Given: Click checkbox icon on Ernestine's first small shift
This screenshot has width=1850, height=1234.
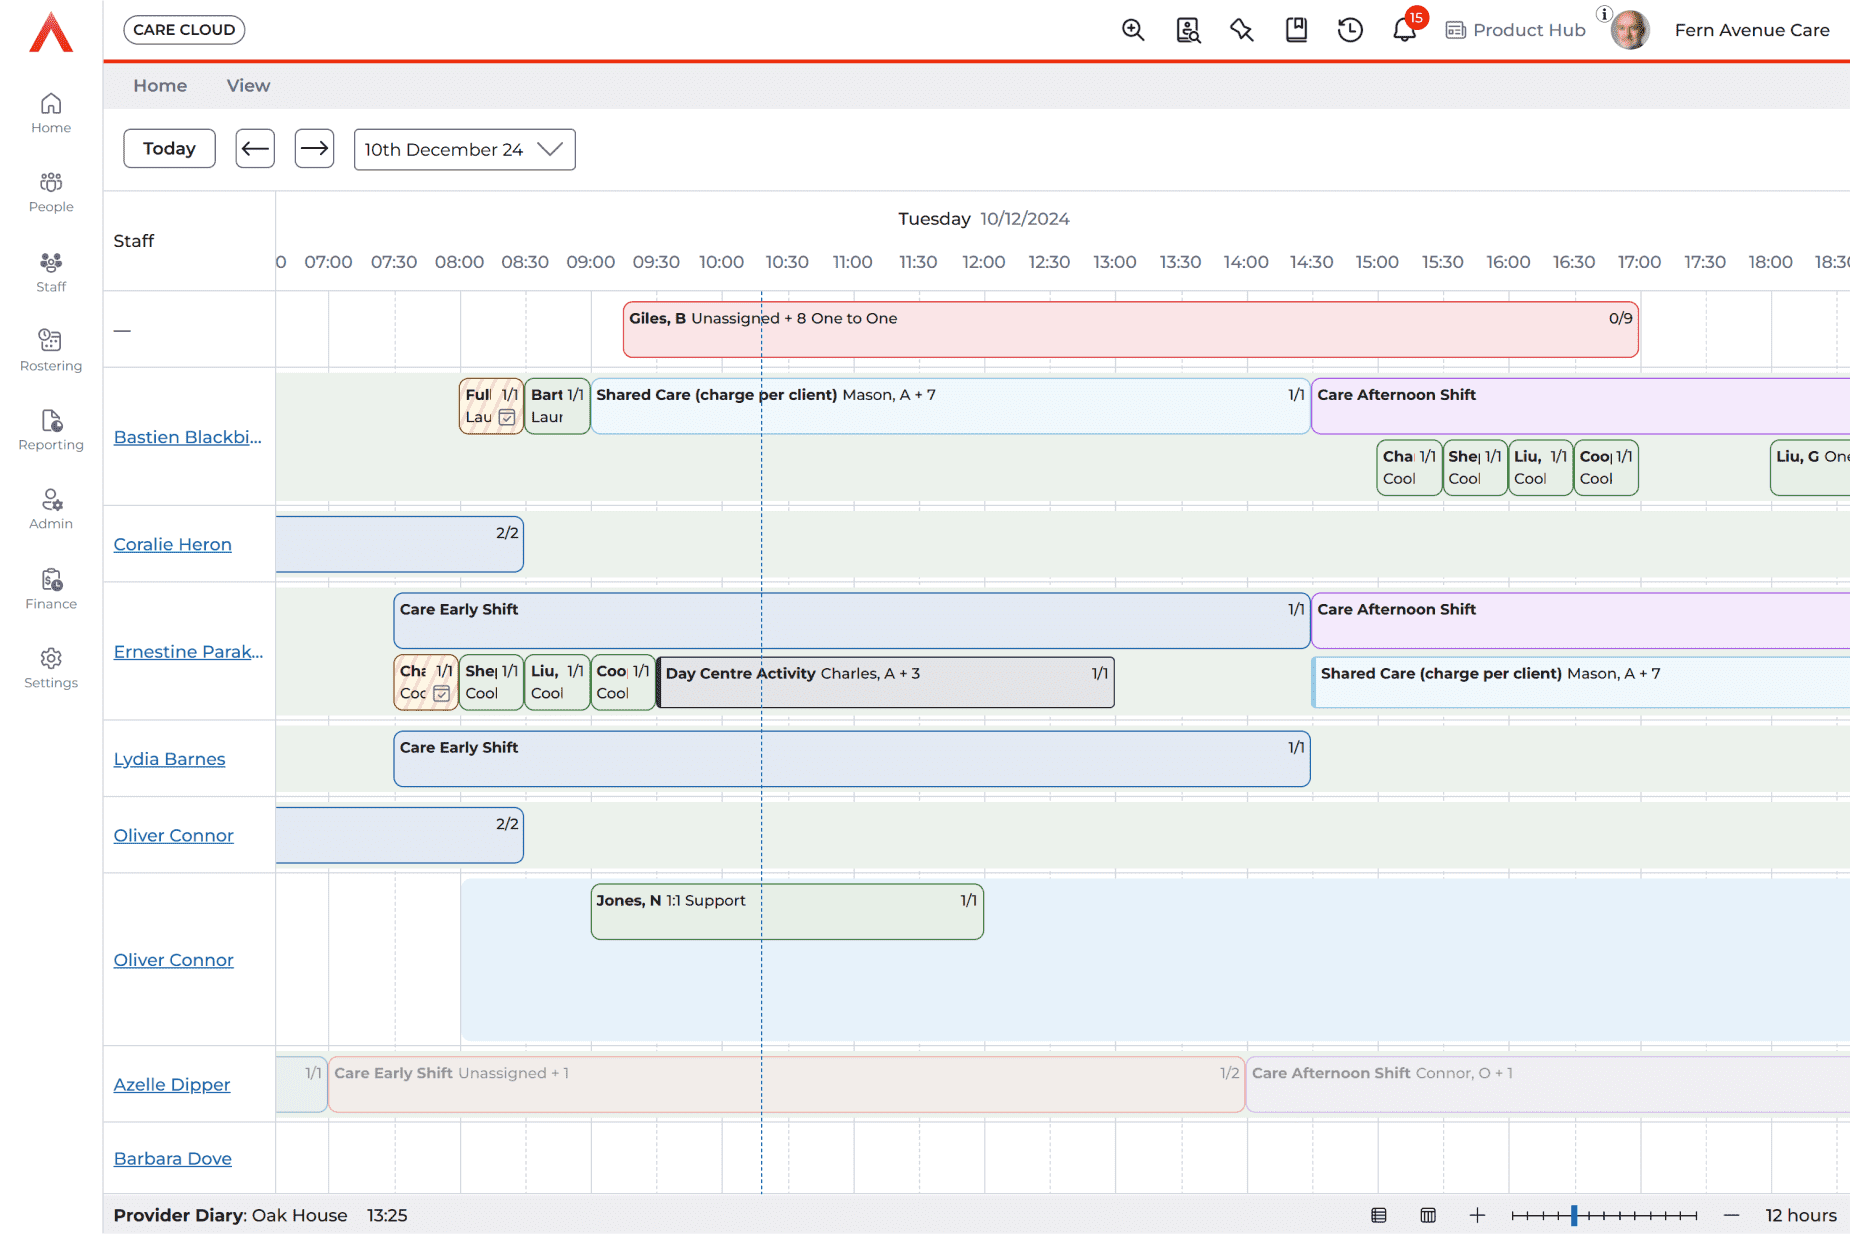Looking at the screenshot, I should [x=441, y=694].
